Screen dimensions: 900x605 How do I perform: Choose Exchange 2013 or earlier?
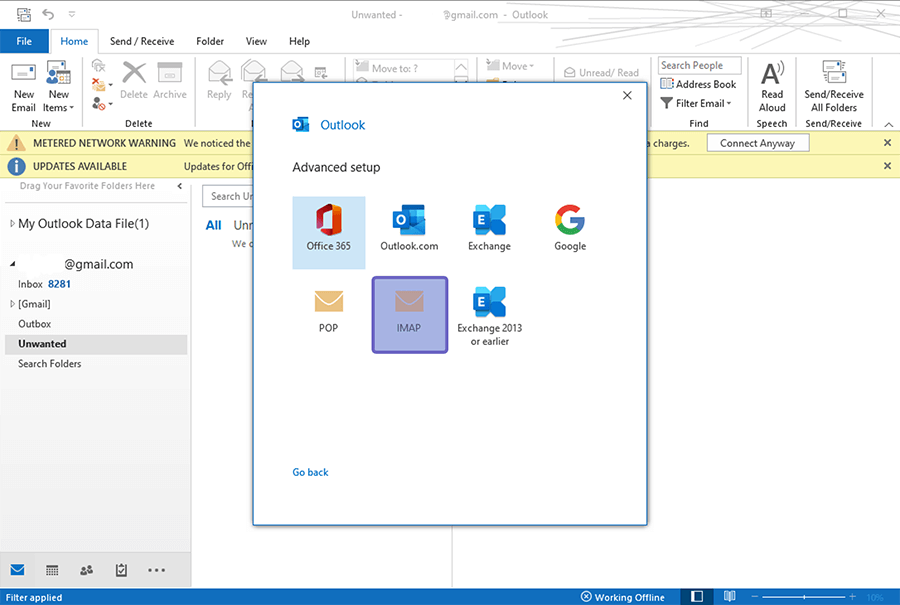click(x=489, y=316)
